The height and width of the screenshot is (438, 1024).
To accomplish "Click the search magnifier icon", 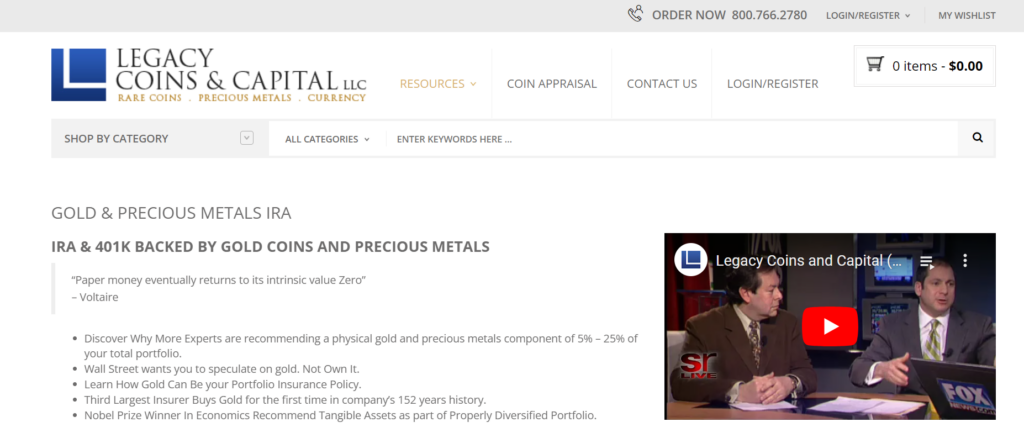I will 977,139.
